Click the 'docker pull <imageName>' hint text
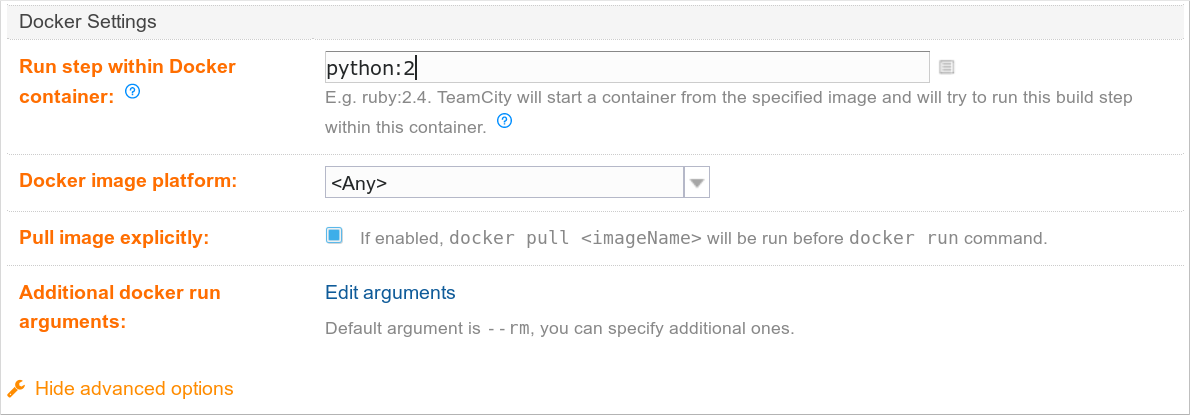The image size is (1190, 415). (x=576, y=237)
